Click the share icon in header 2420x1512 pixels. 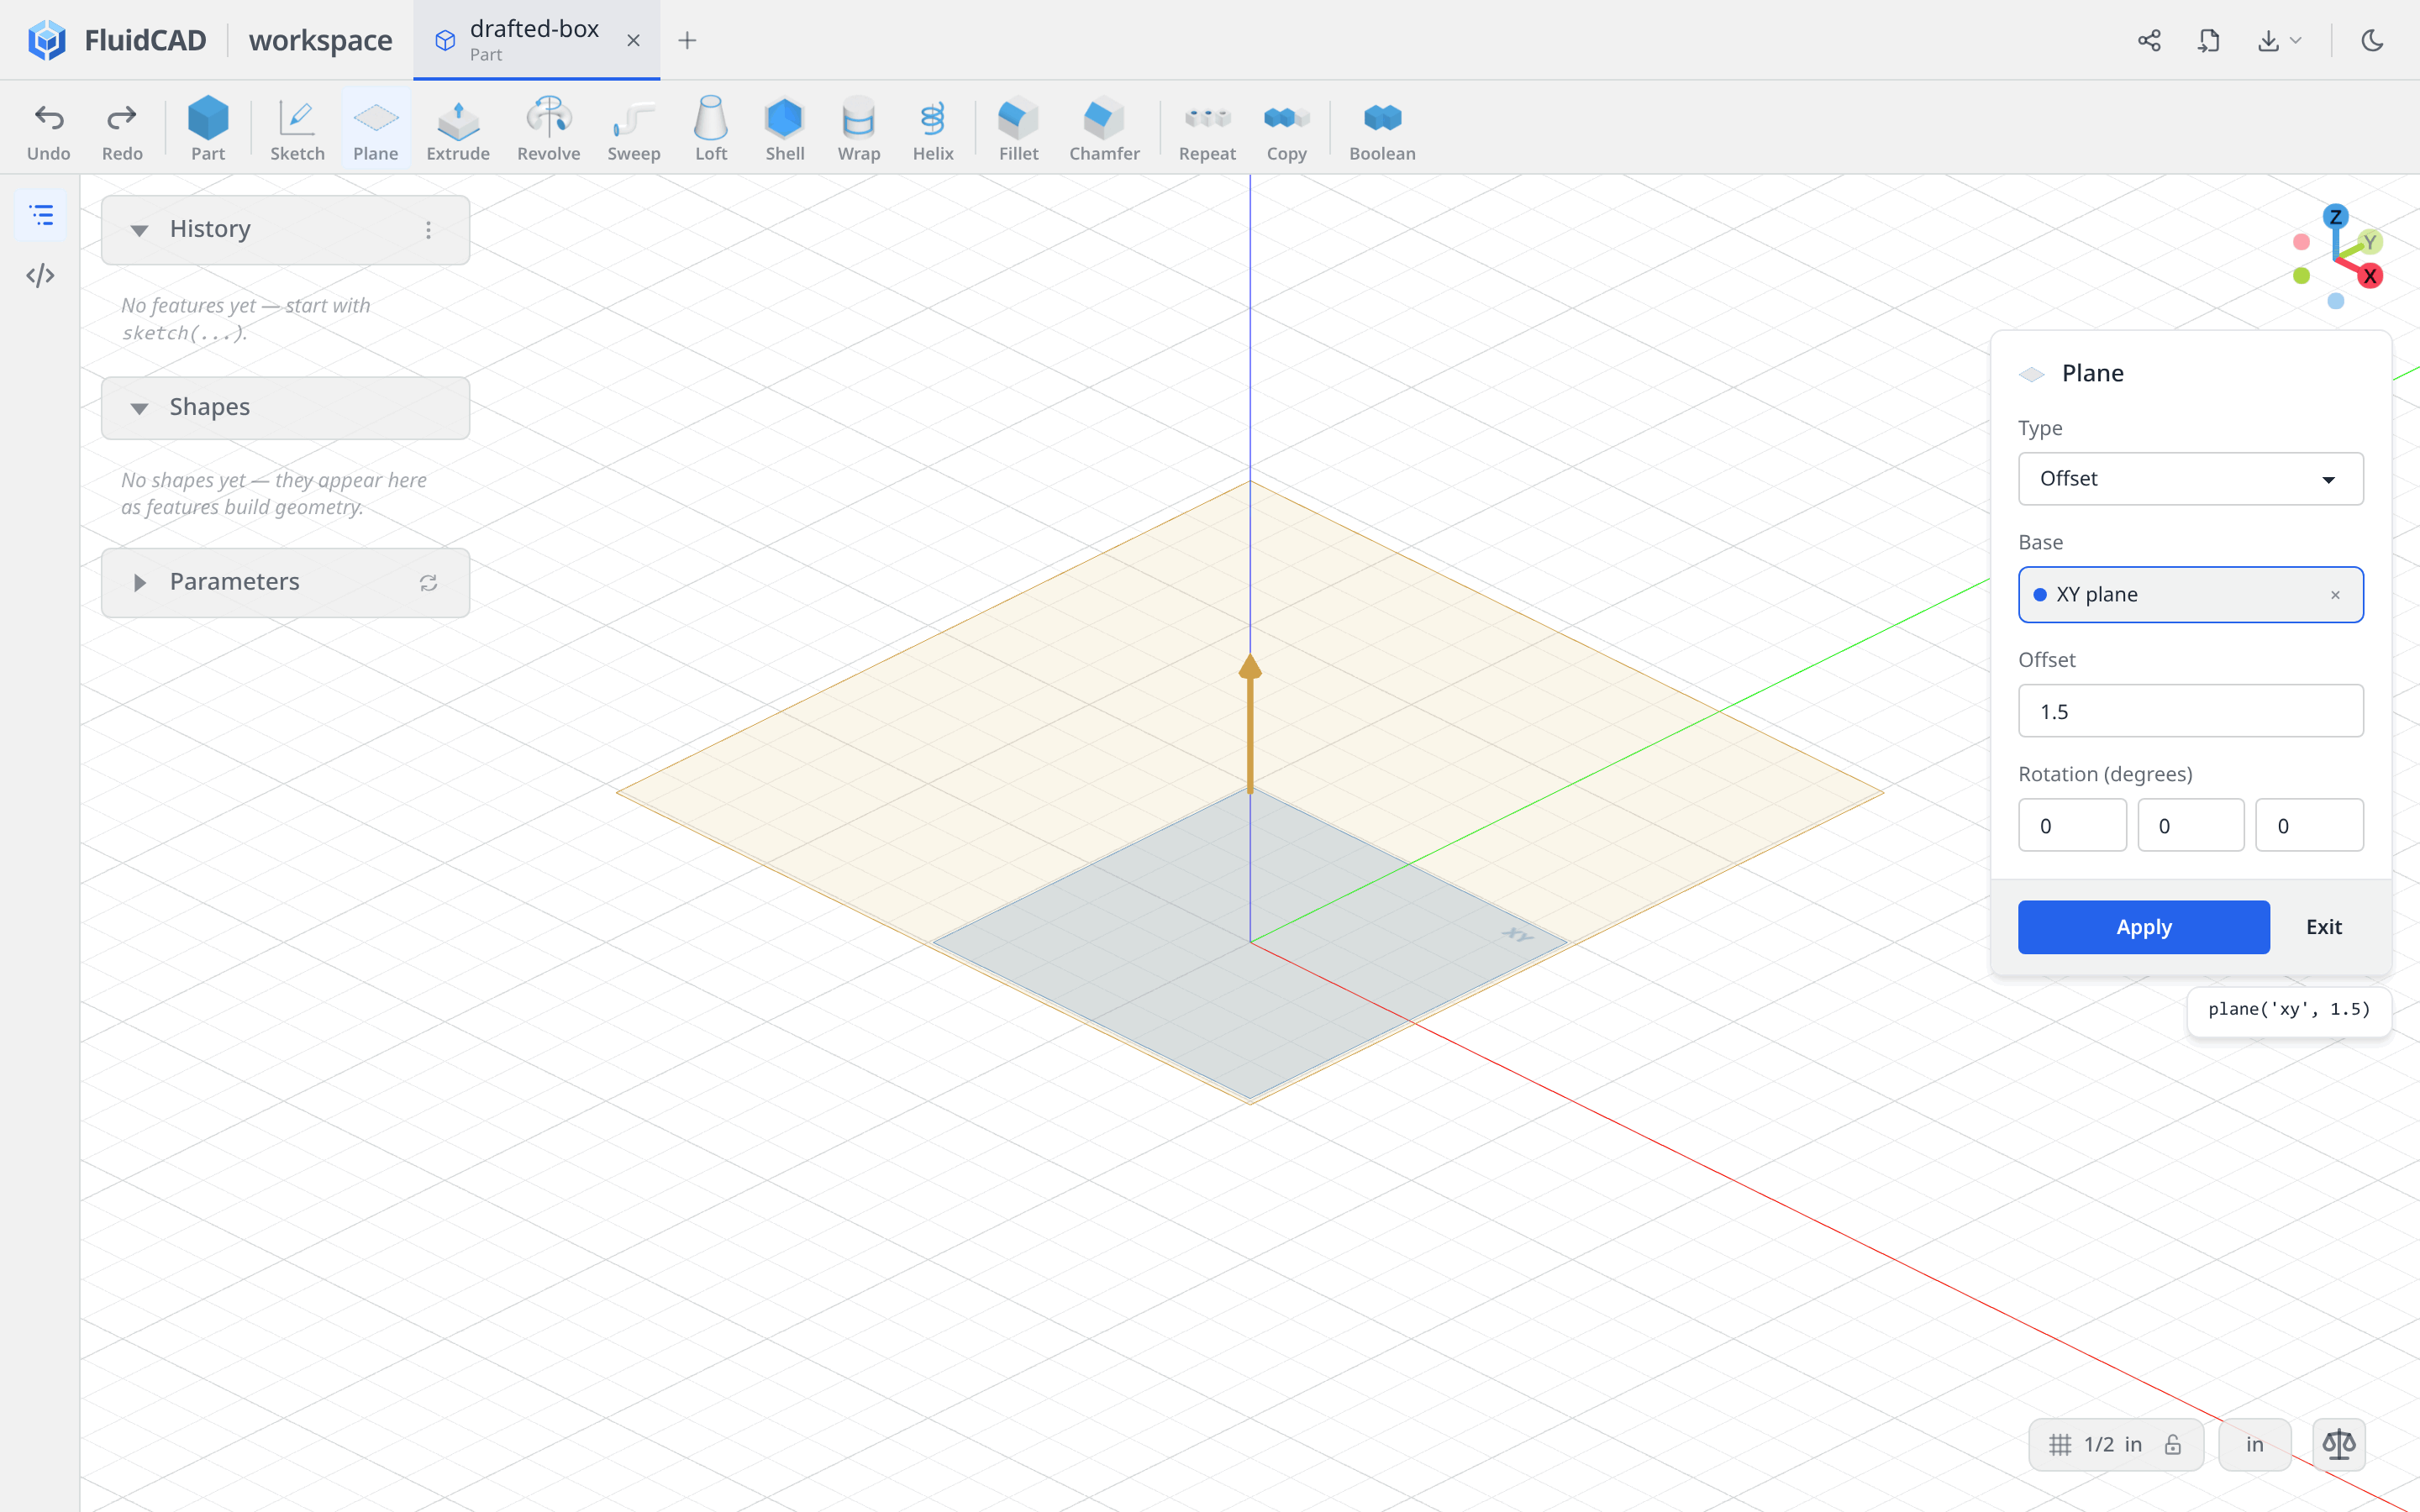coord(2149,40)
